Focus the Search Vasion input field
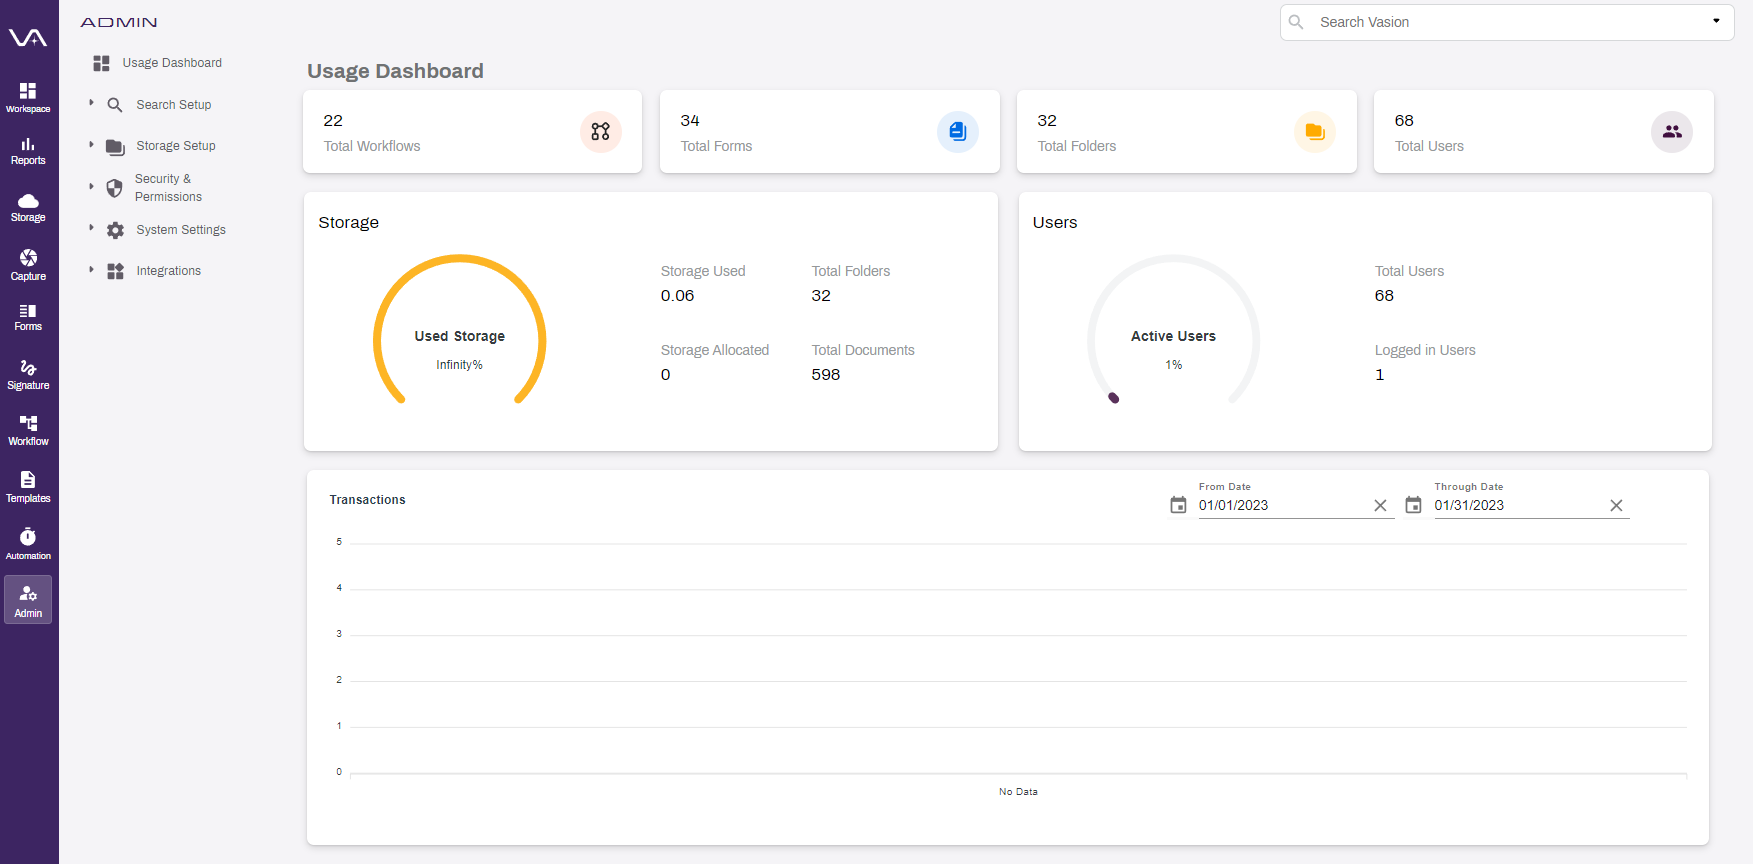The image size is (1753, 864). pos(1508,22)
